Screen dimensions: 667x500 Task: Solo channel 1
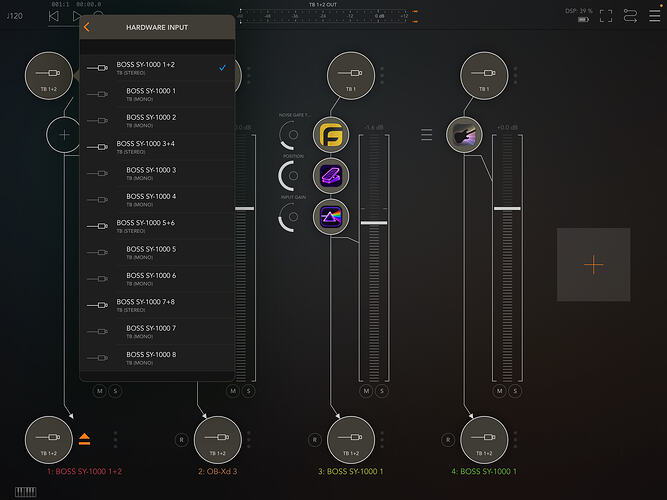pyautogui.click(x=115, y=391)
